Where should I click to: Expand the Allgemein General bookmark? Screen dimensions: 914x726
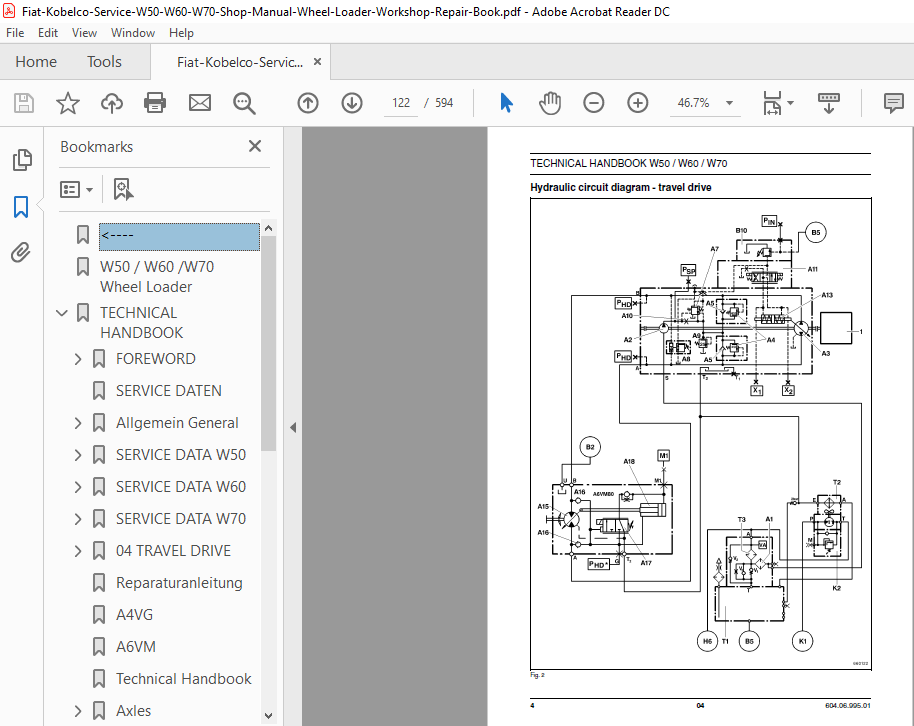78,423
